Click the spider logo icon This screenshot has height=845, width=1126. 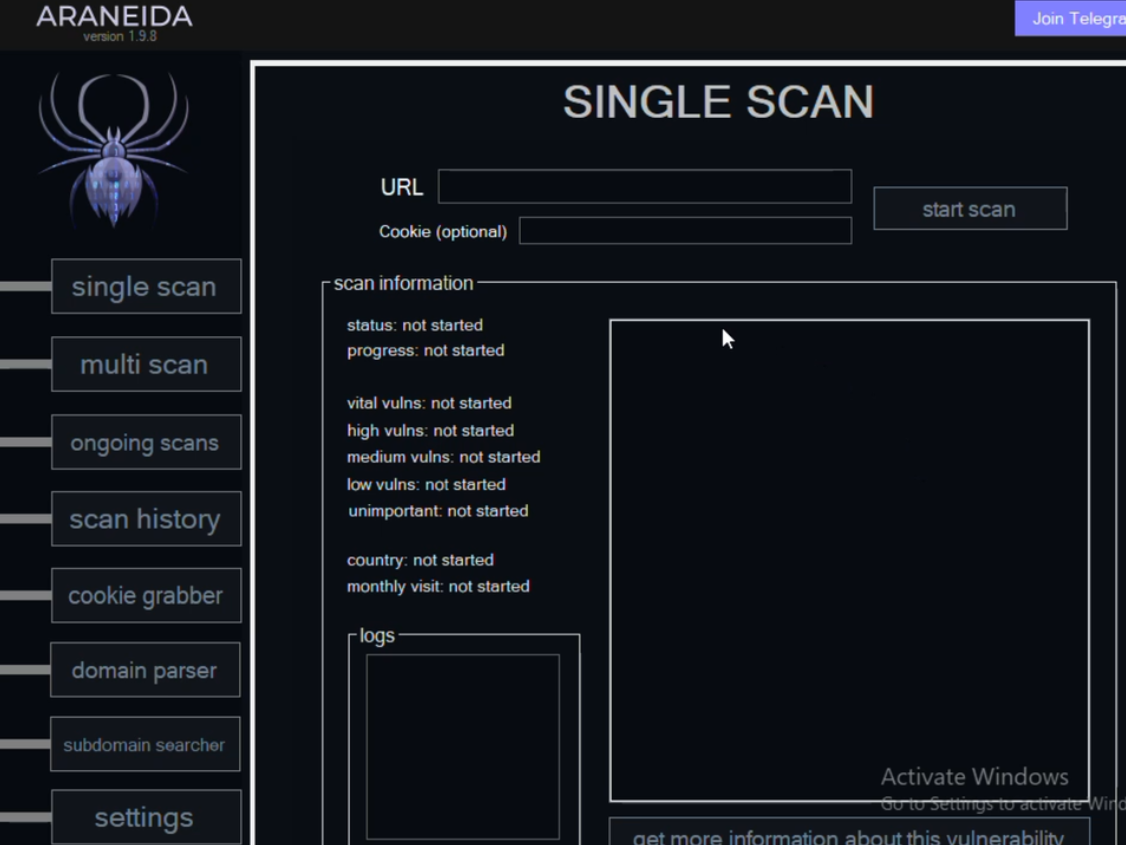click(113, 150)
